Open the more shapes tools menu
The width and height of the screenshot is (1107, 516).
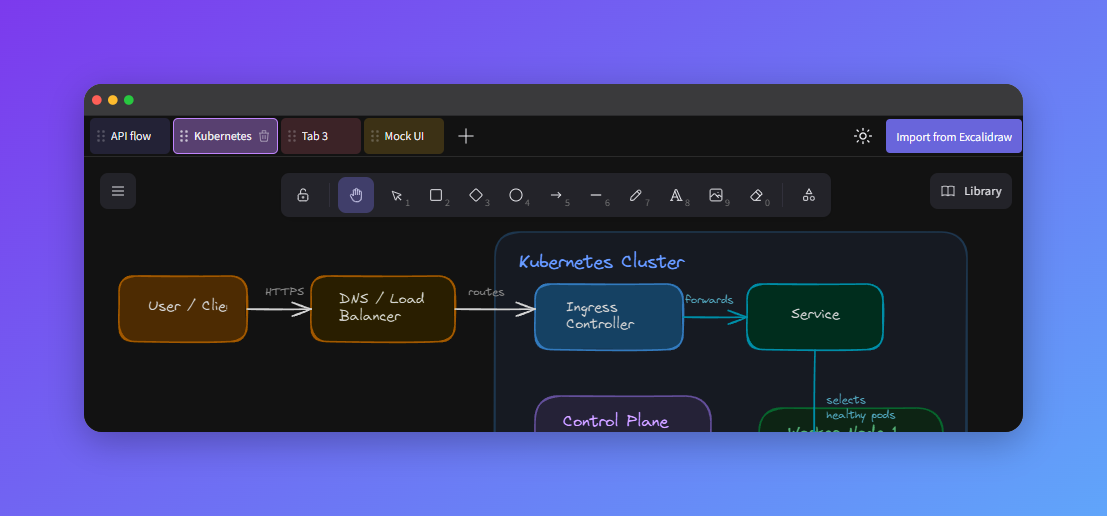pyautogui.click(x=809, y=196)
